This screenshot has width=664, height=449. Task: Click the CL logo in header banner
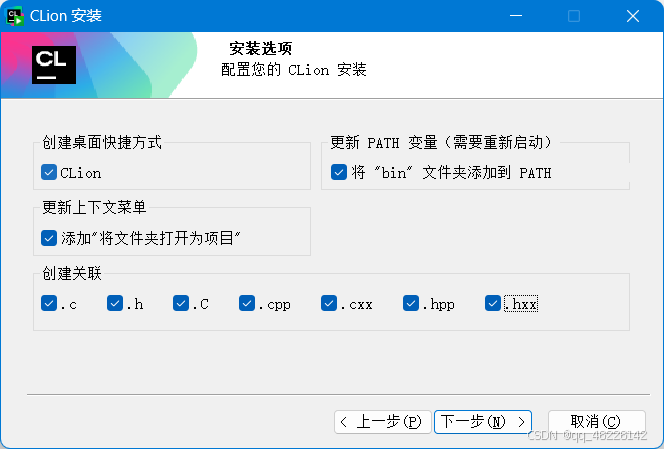pos(54,65)
